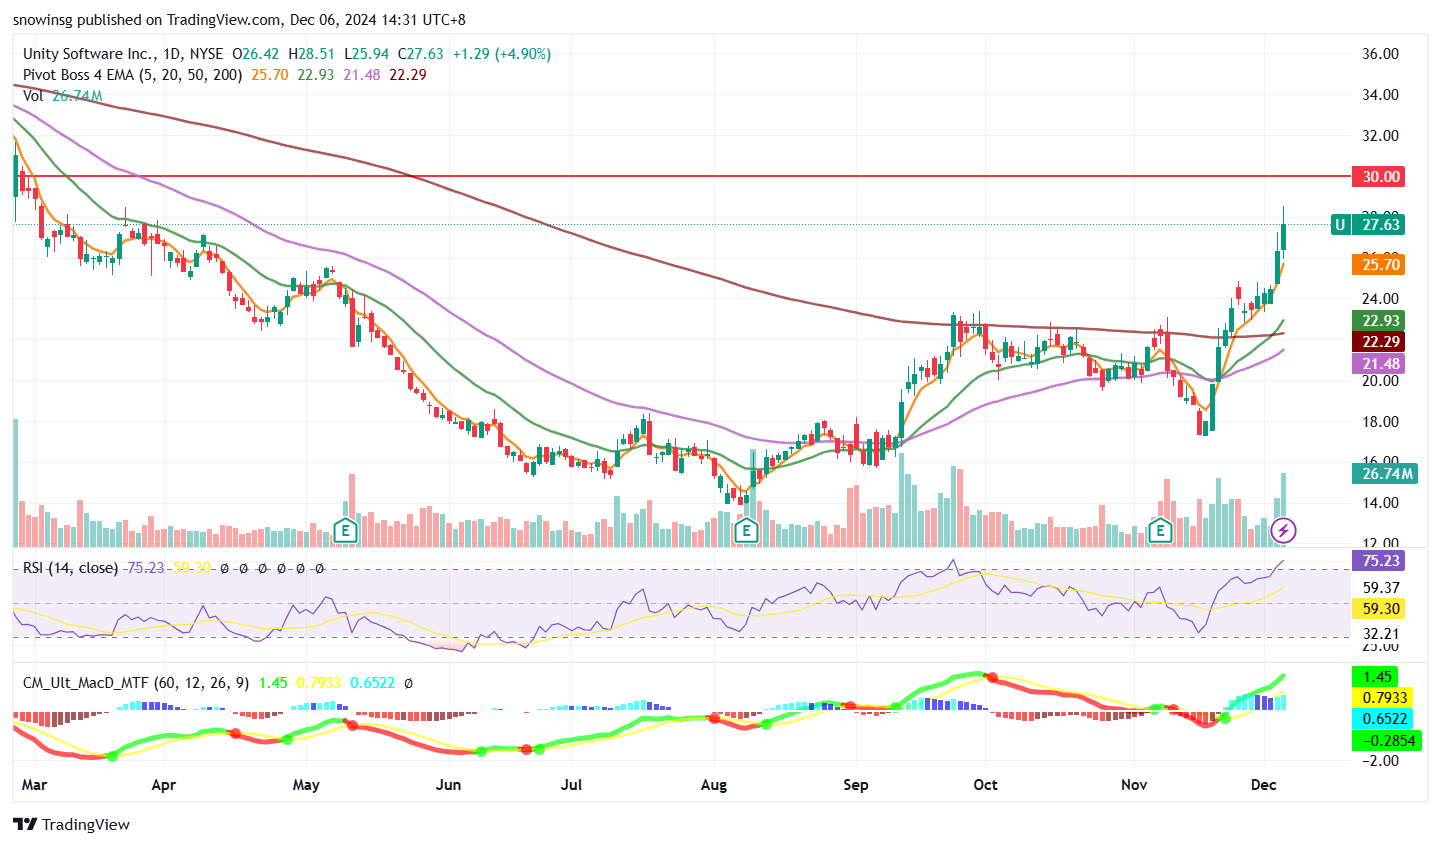1441x846 pixels.
Task: Click the Sep label on time axis
Action: [x=856, y=785]
